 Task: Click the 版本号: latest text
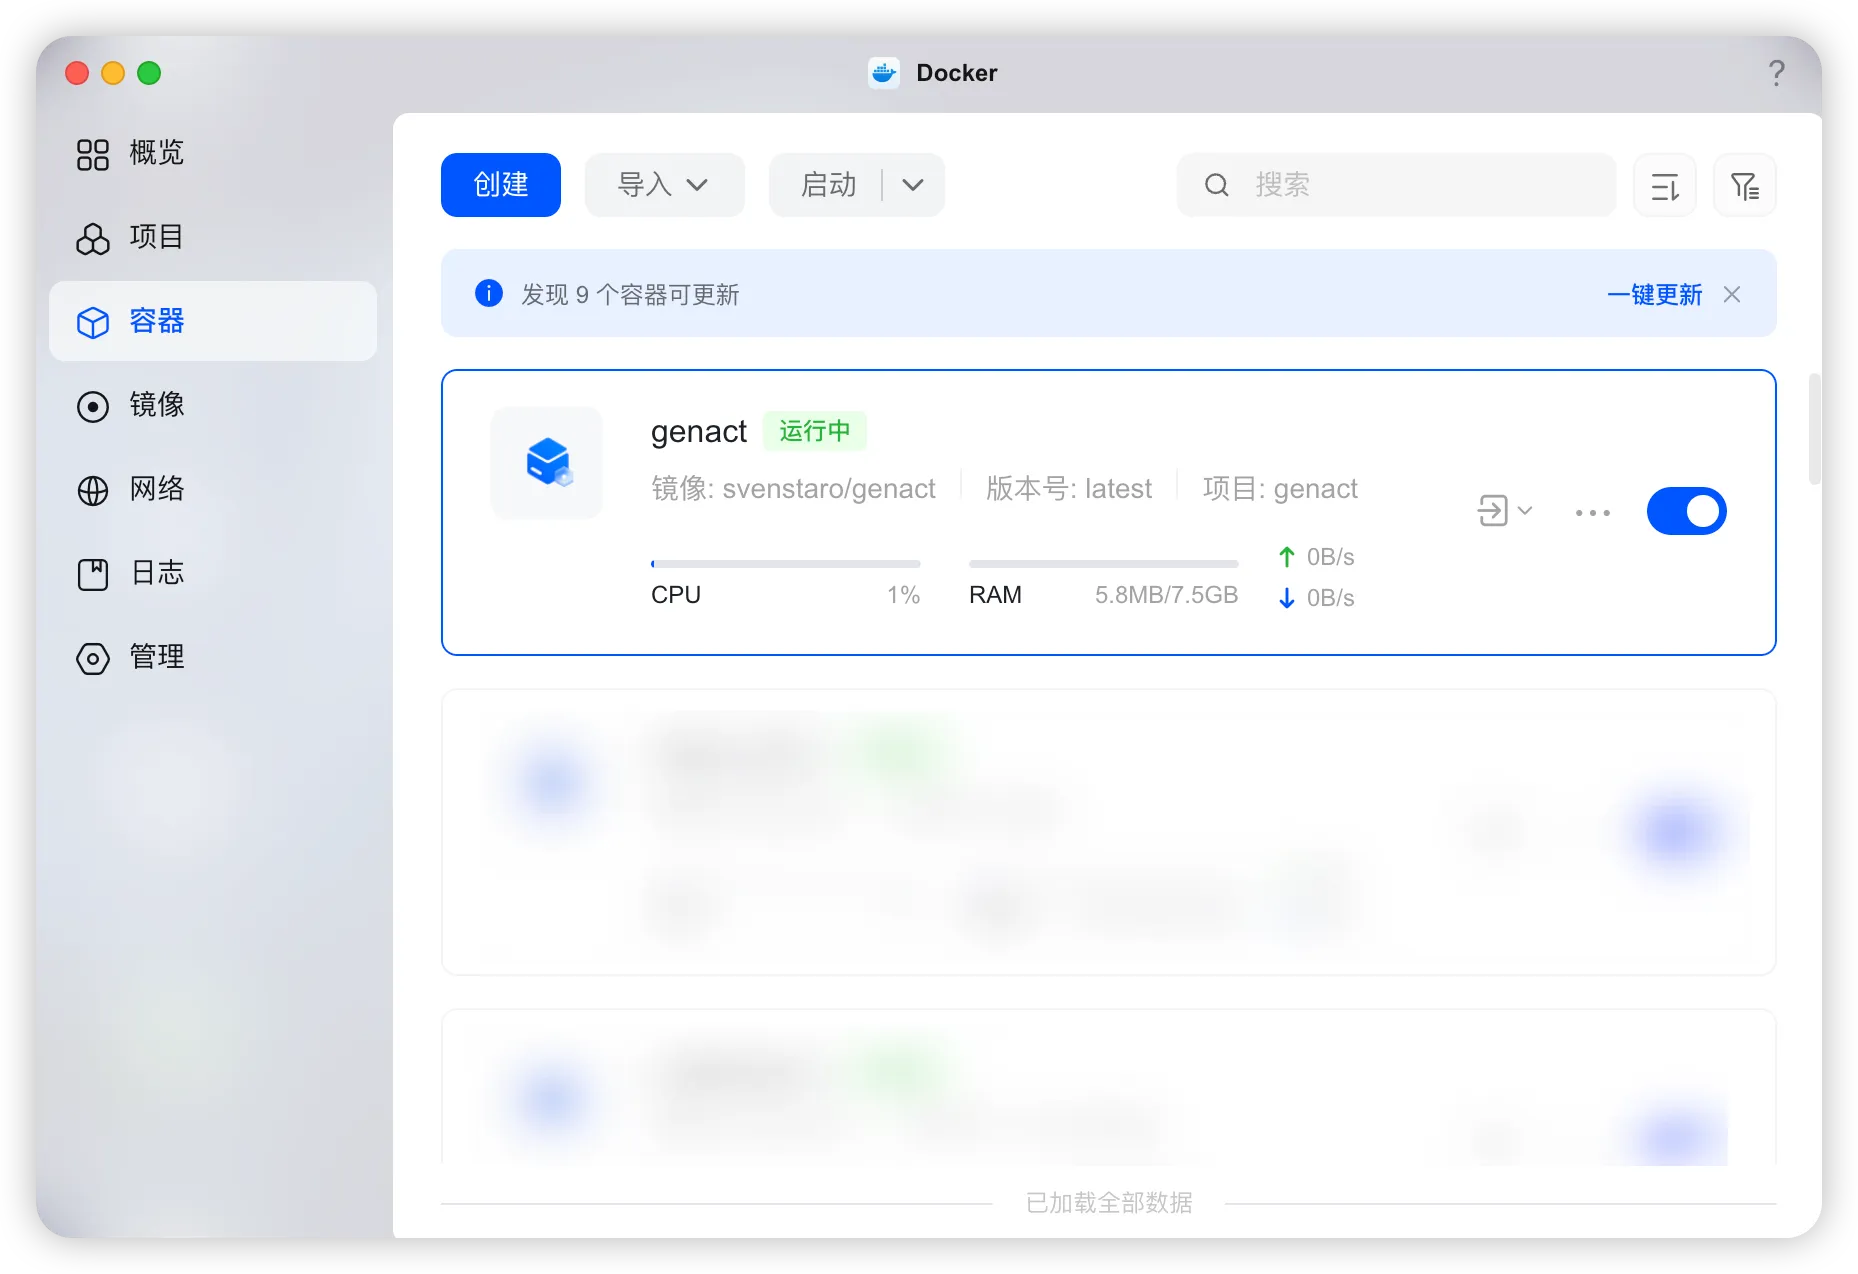pos(1069,488)
